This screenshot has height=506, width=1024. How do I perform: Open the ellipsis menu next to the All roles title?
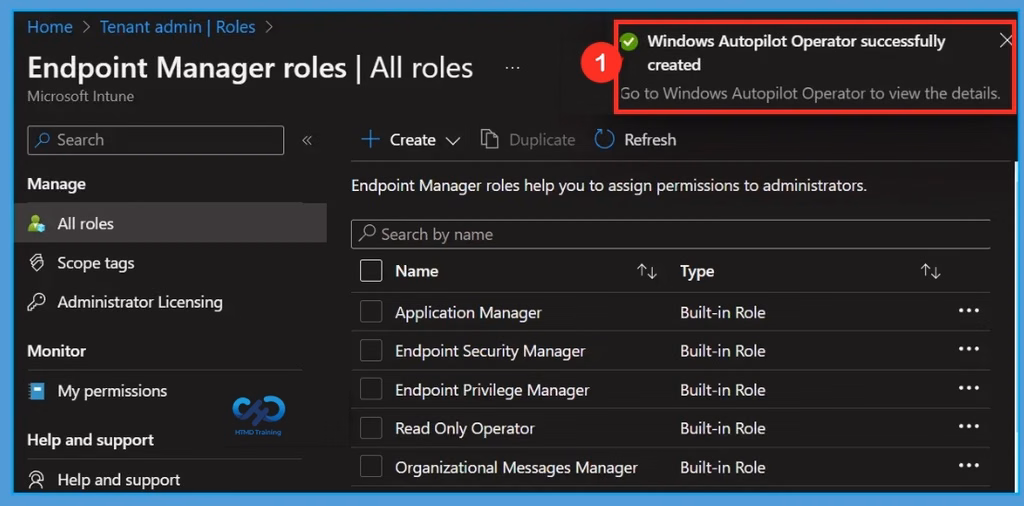[513, 67]
